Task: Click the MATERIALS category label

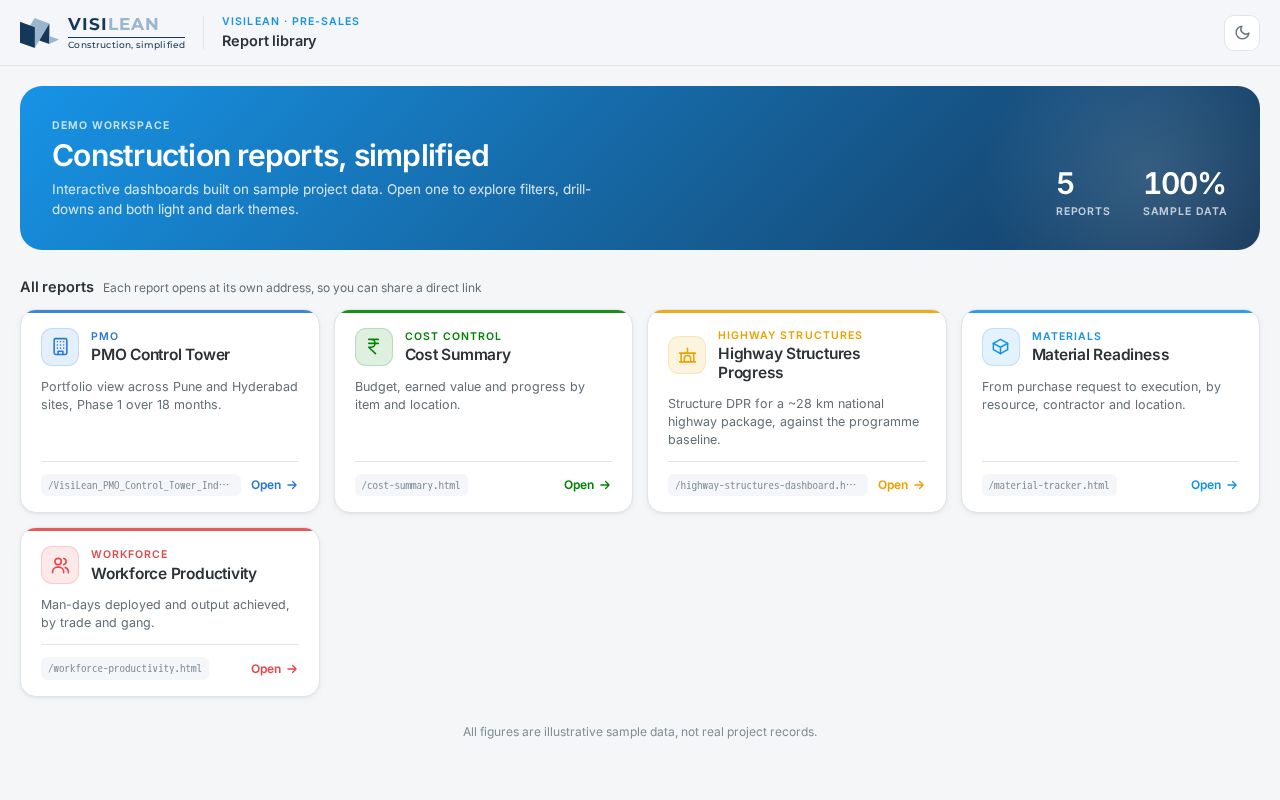Action: pyautogui.click(x=1066, y=336)
